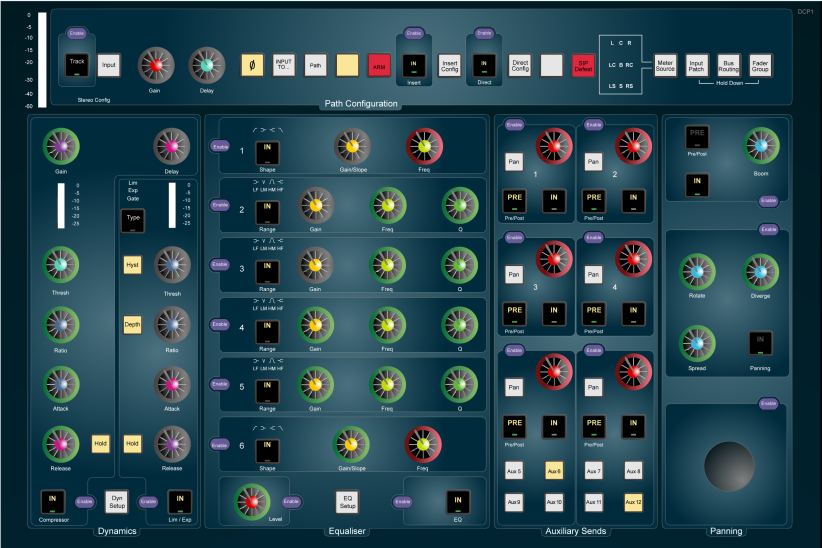822x548 pixels.
Task: Toggle the Depth button in Dynamics
Action: point(132,325)
